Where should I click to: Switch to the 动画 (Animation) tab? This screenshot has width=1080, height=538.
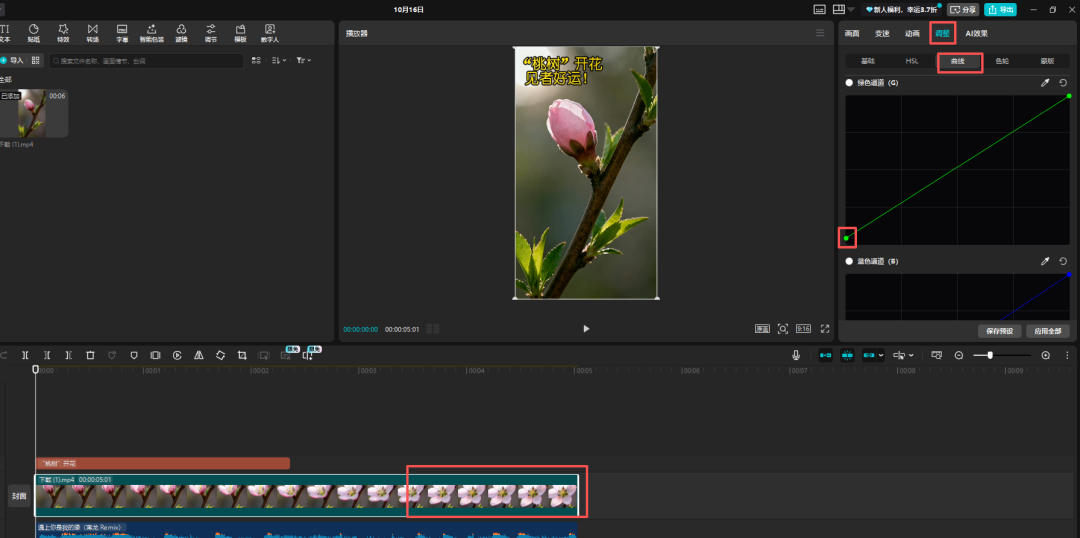point(912,33)
